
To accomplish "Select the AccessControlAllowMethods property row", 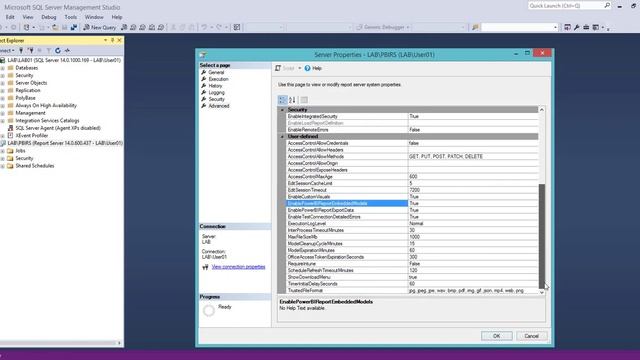I will pyautogui.click(x=412, y=156).
